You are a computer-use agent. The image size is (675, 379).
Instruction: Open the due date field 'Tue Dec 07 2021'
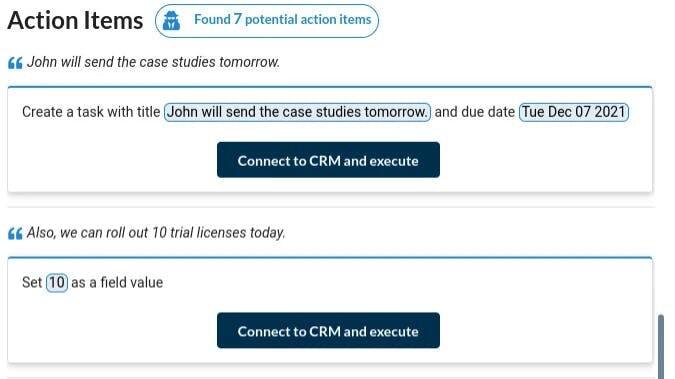574,112
